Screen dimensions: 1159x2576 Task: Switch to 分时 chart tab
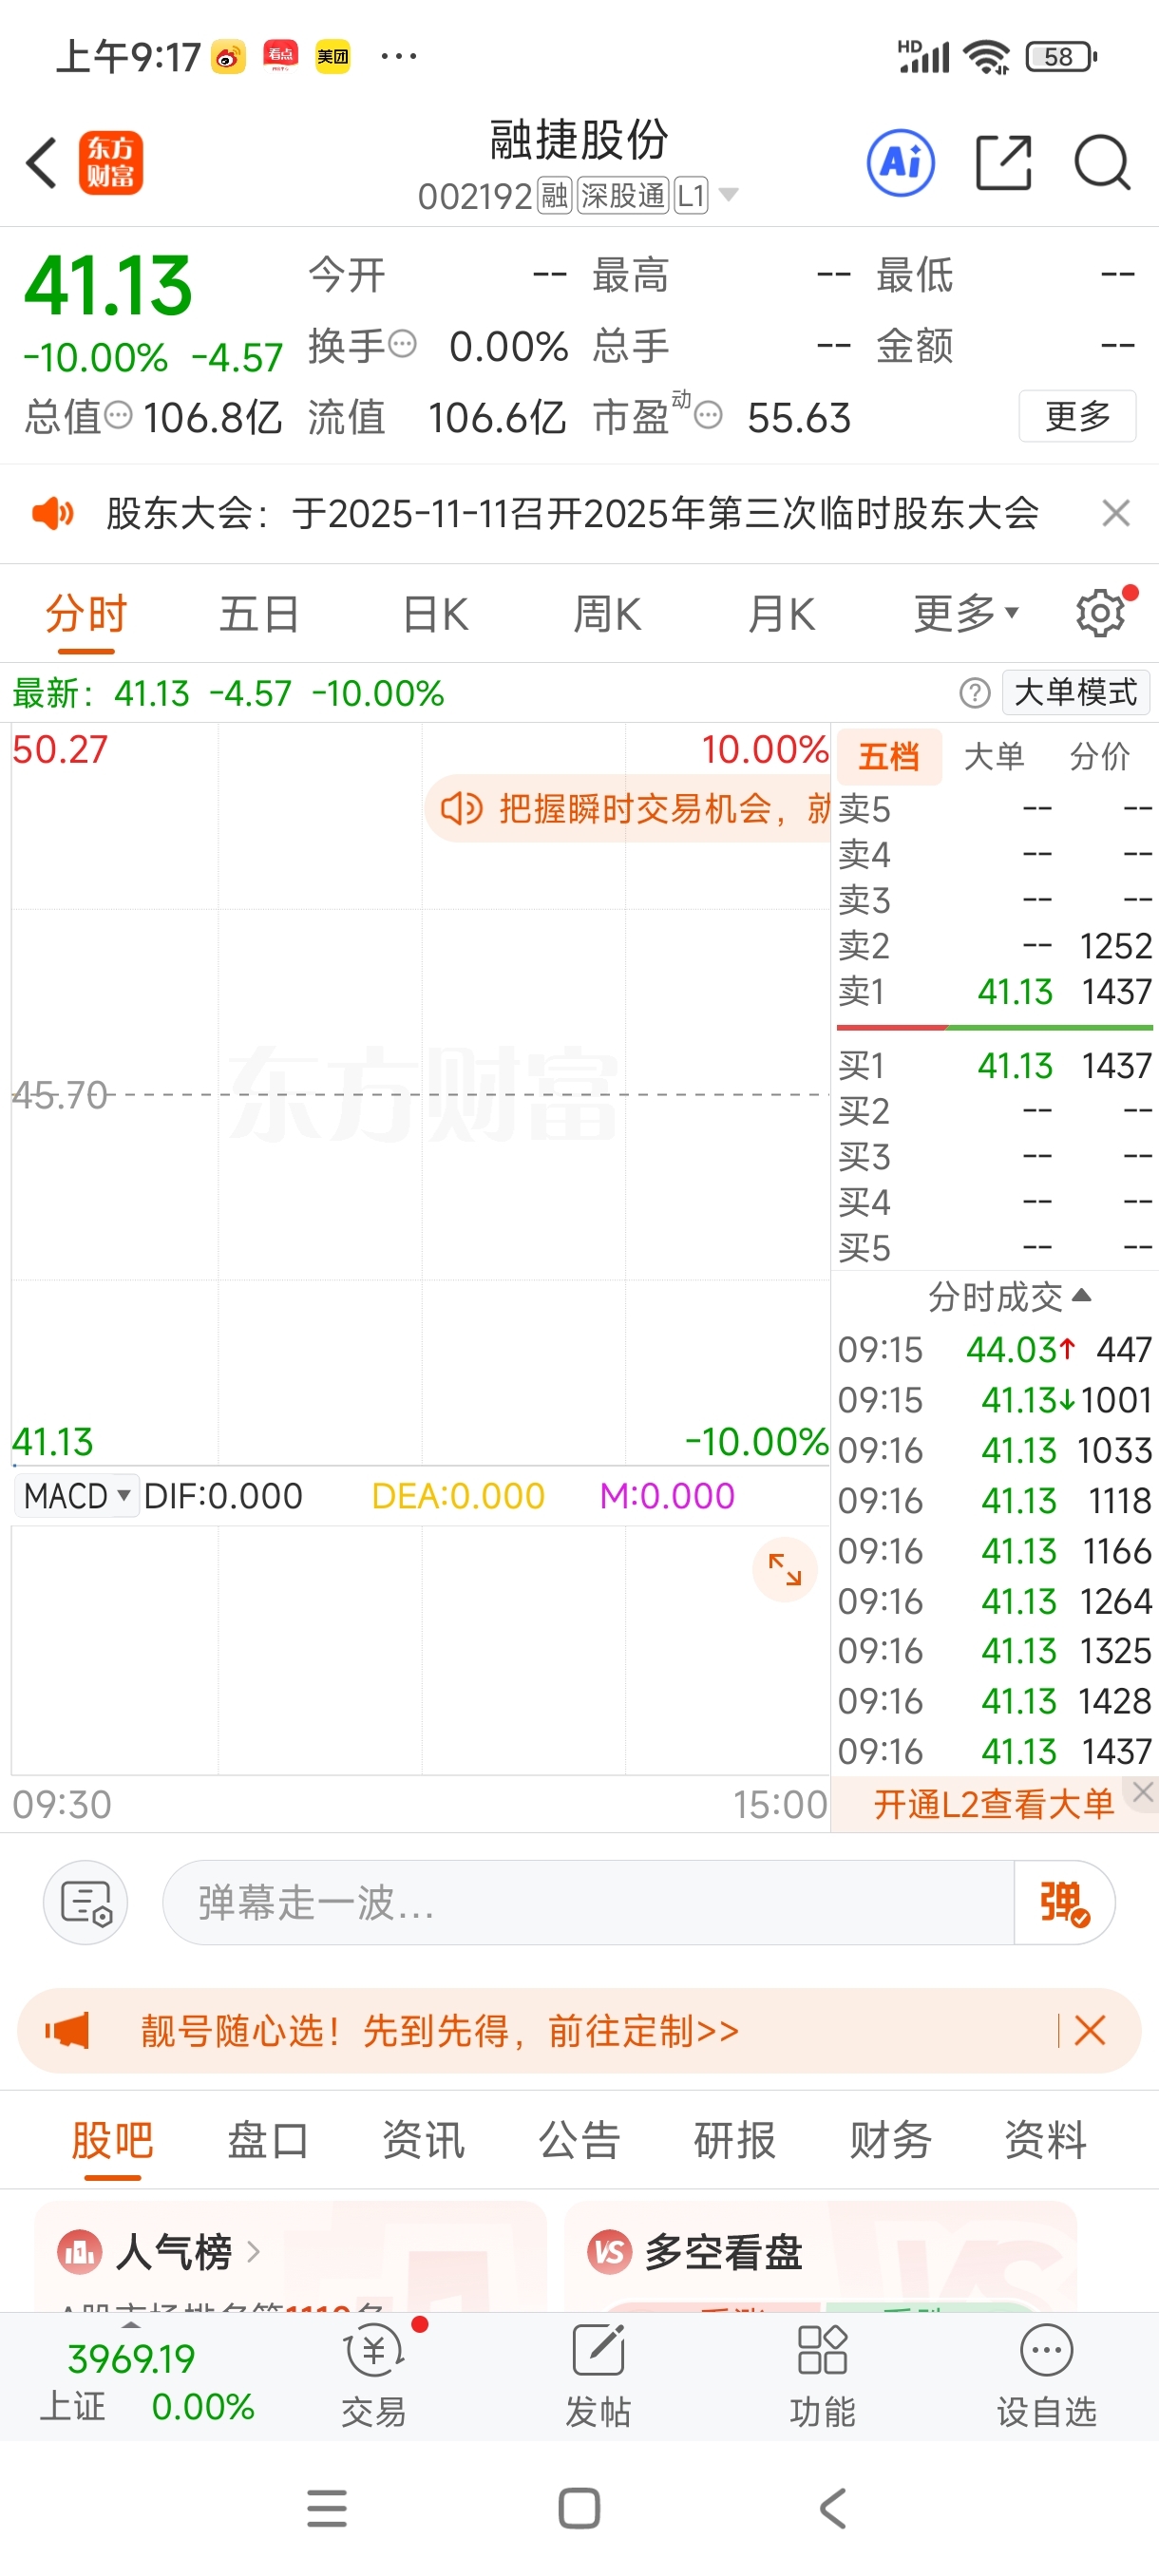point(86,613)
